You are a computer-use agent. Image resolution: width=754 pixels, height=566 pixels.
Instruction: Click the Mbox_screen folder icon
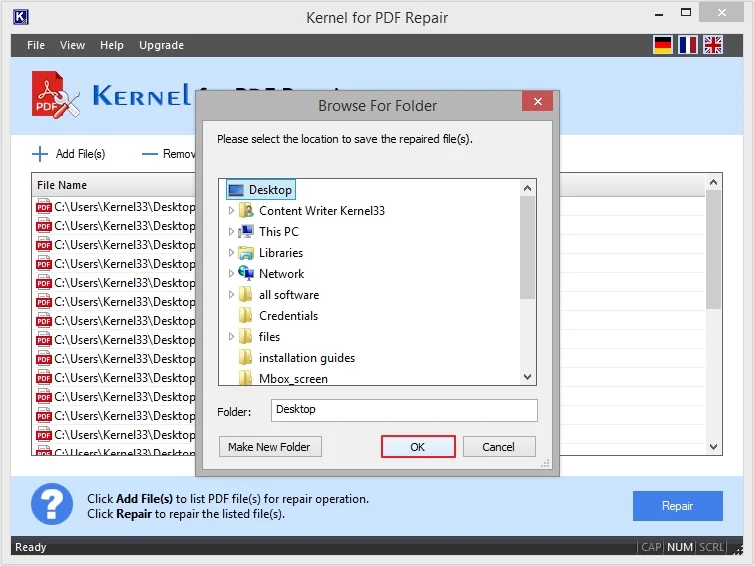pos(246,378)
